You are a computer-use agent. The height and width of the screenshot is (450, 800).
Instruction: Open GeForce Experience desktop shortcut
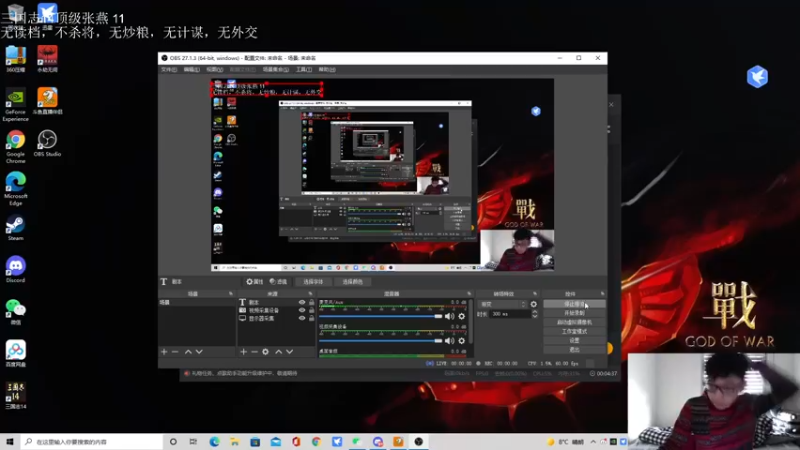(15, 105)
